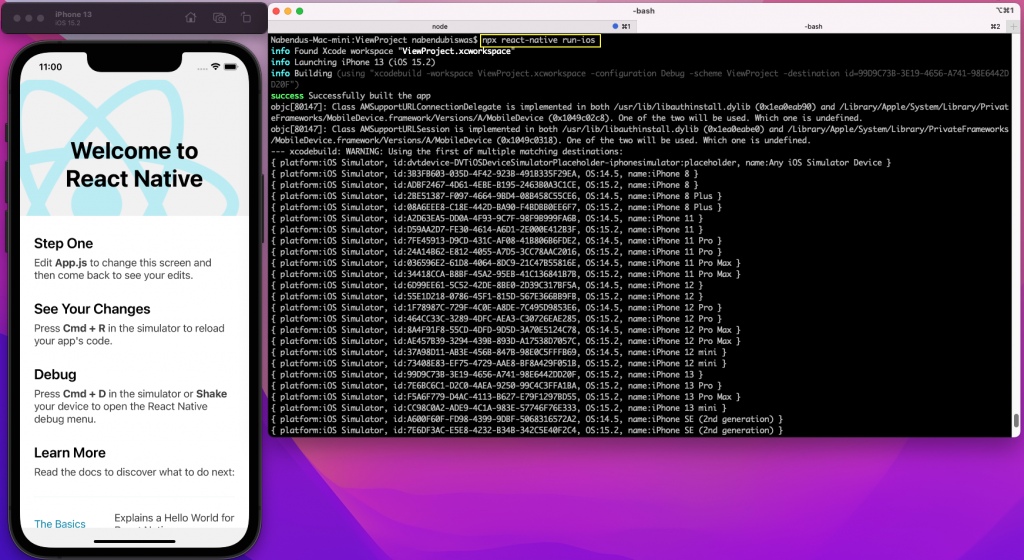Click the iPhone 11 row with id A2D63EA5

click(x=487, y=218)
